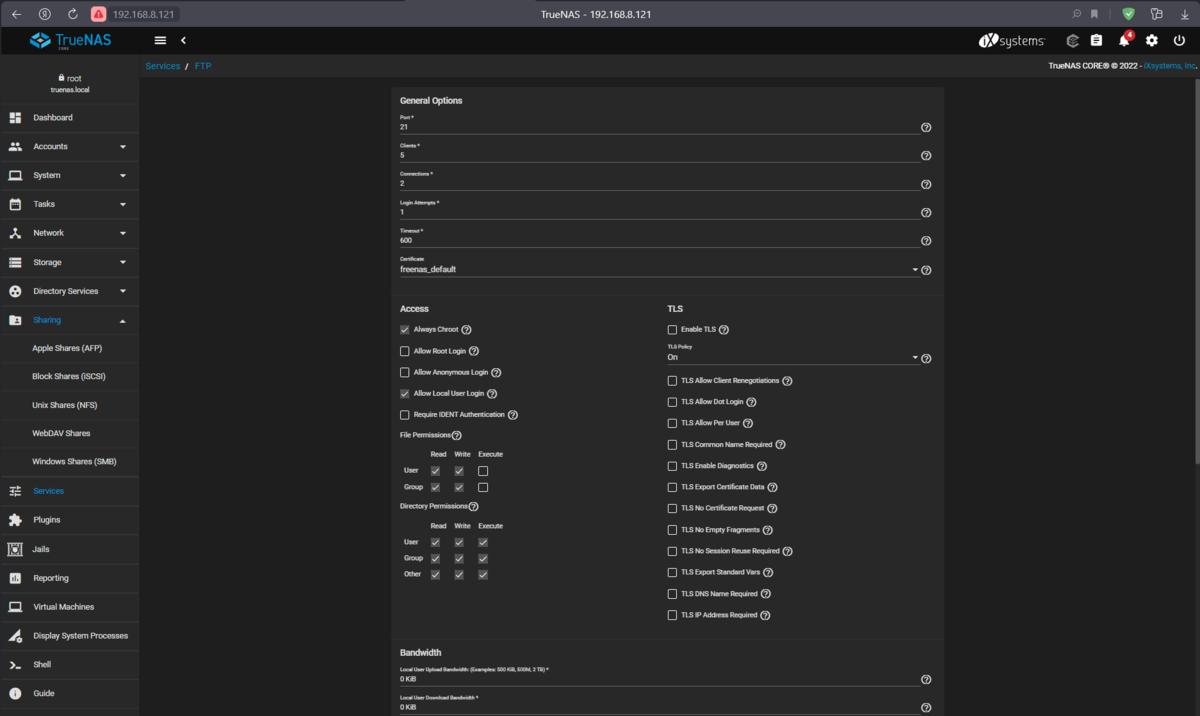Show help for the Clients field
Viewport: 1200px width, 716px height.
tap(926, 156)
